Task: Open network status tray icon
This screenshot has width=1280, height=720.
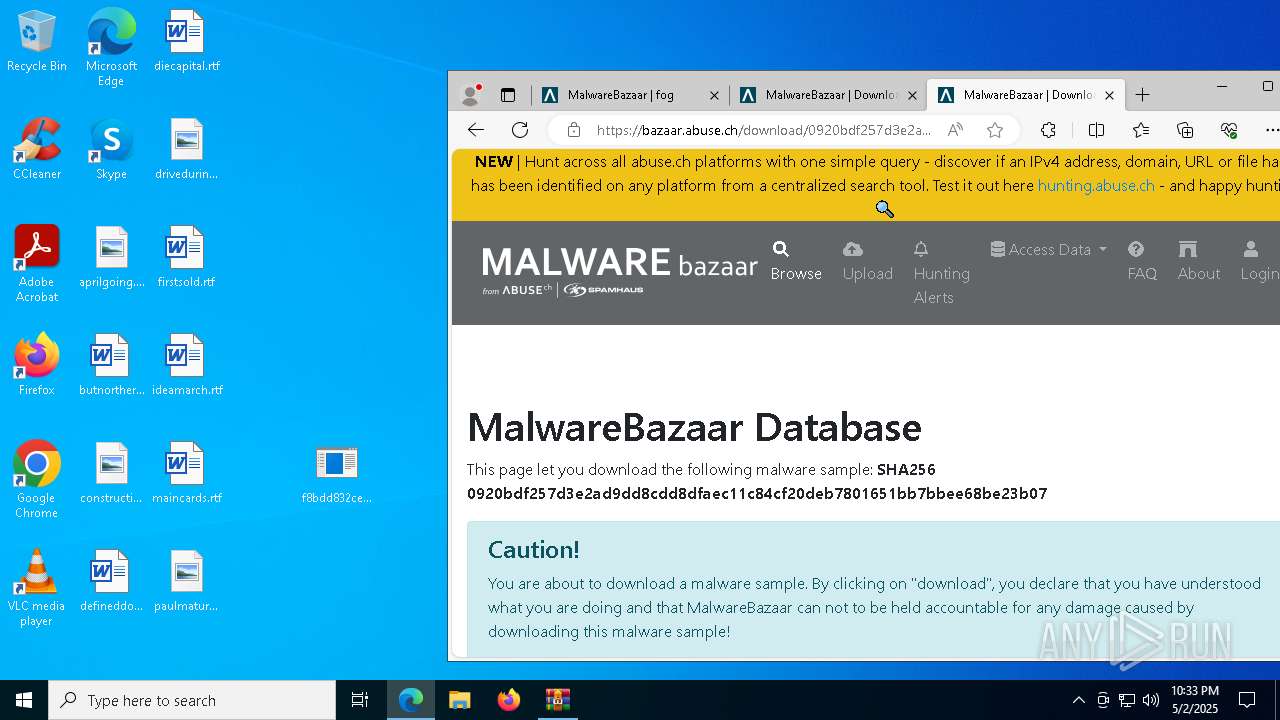Action: click(1127, 700)
